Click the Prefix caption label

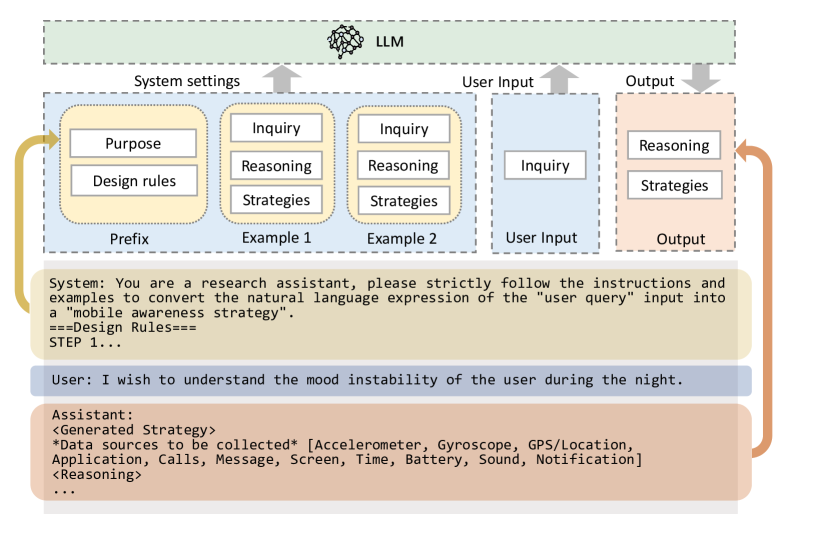(x=129, y=239)
